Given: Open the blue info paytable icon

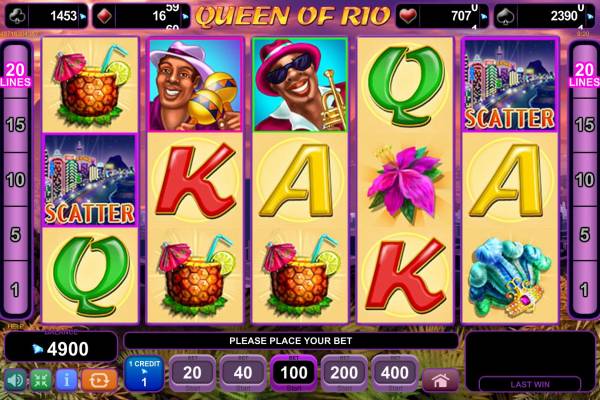Looking at the screenshot, I should (67, 380).
